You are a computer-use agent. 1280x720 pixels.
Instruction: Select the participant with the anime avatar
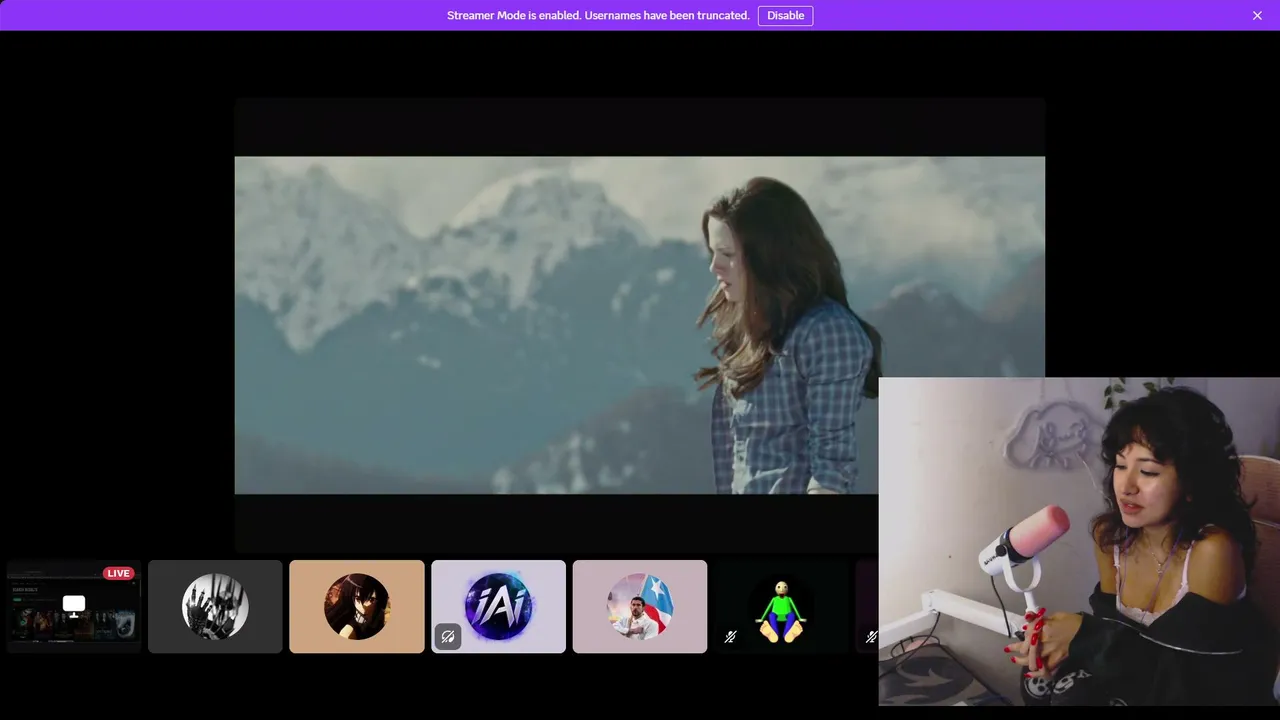pos(357,606)
